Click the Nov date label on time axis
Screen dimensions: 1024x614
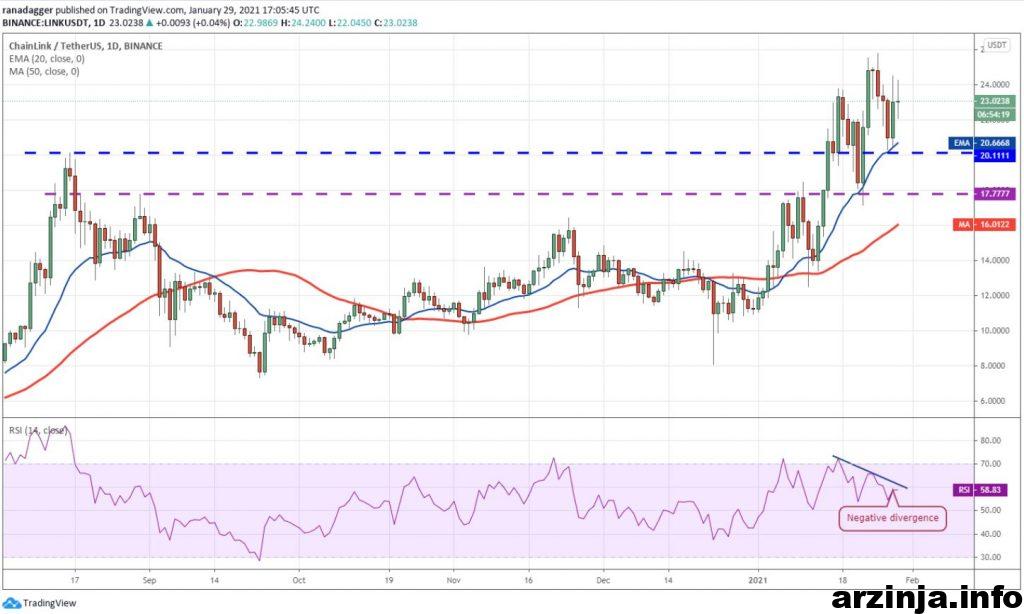[455, 579]
